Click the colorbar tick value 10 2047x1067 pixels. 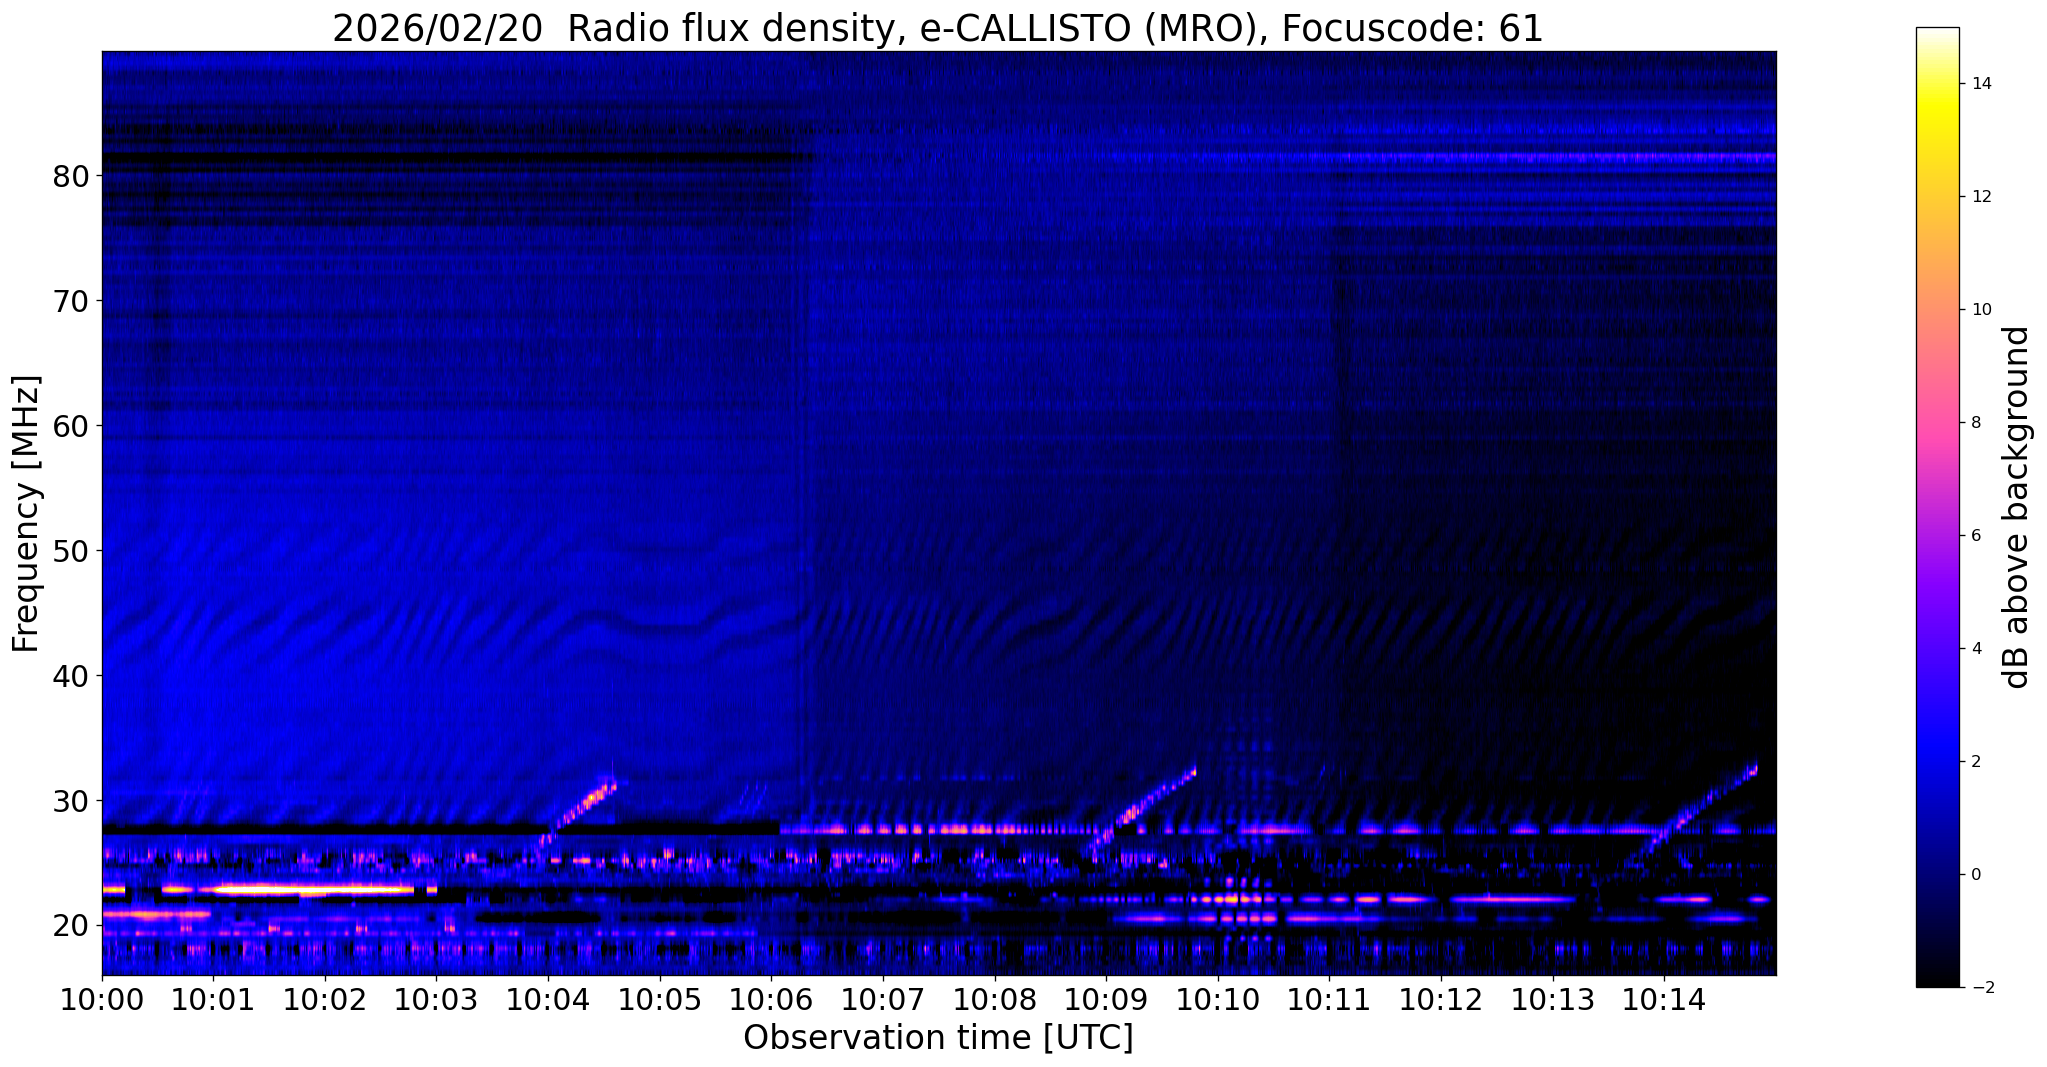point(1980,310)
